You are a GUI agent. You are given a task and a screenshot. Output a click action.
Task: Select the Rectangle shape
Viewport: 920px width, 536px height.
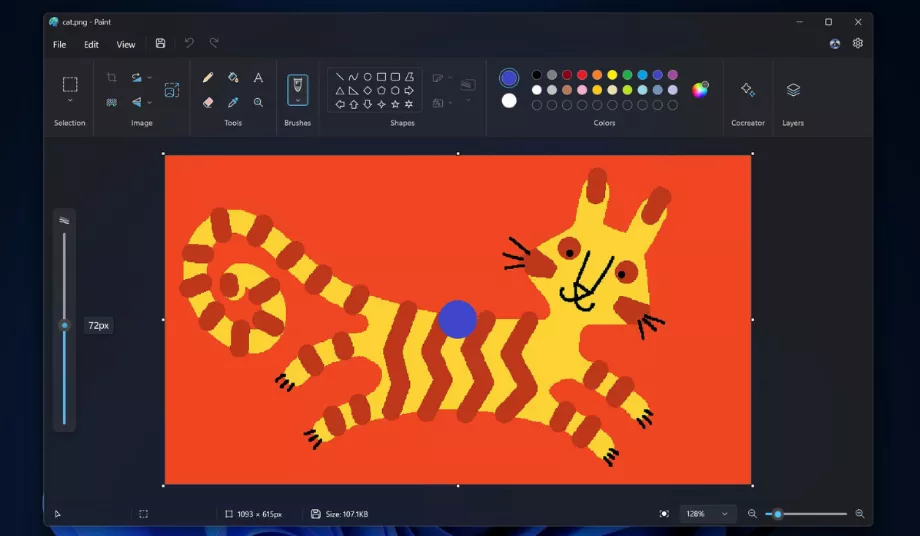(x=381, y=77)
